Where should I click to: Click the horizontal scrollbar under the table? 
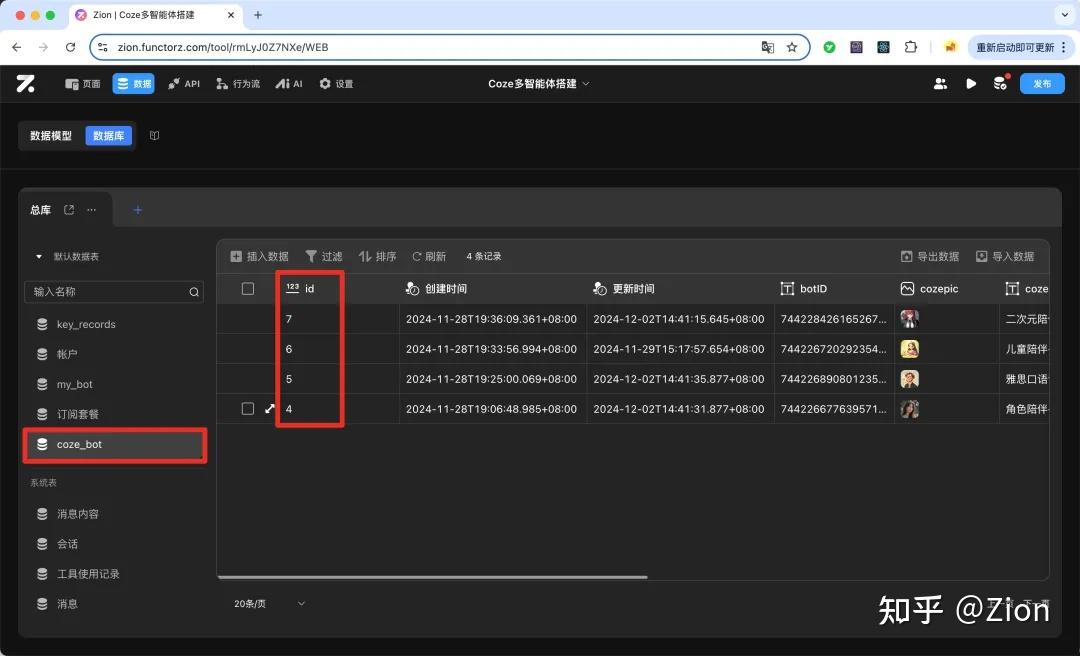tap(433, 577)
